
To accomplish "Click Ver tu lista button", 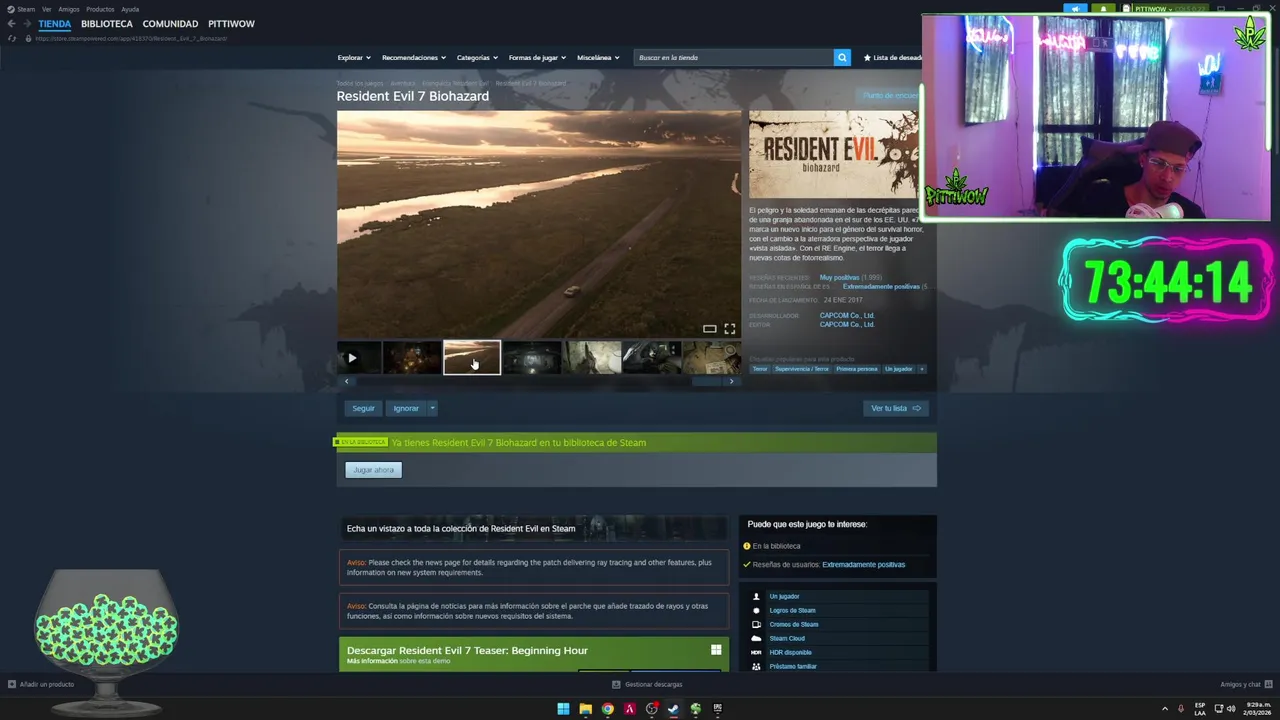I will [x=896, y=408].
